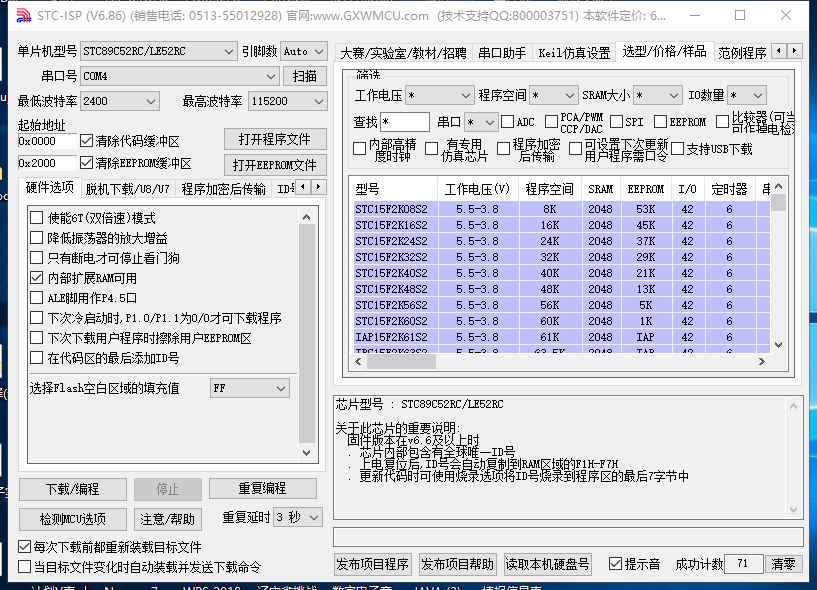Toggle 清除代码缓冲区 checkbox
The width and height of the screenshot is (817, 590).
pyautogui.click(x=86, y=141)
